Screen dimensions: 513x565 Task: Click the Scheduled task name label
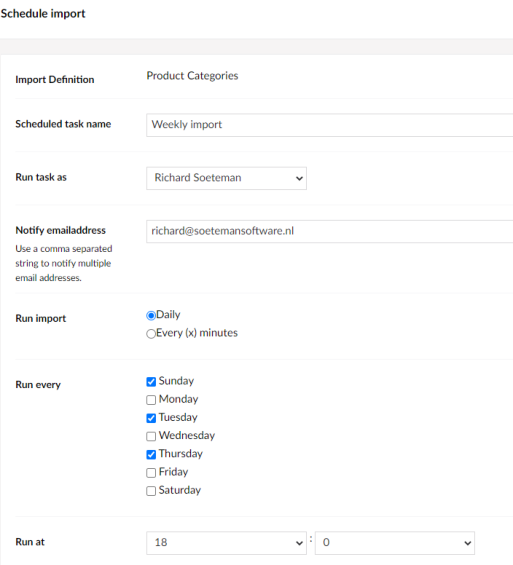[x=63, y=124]
